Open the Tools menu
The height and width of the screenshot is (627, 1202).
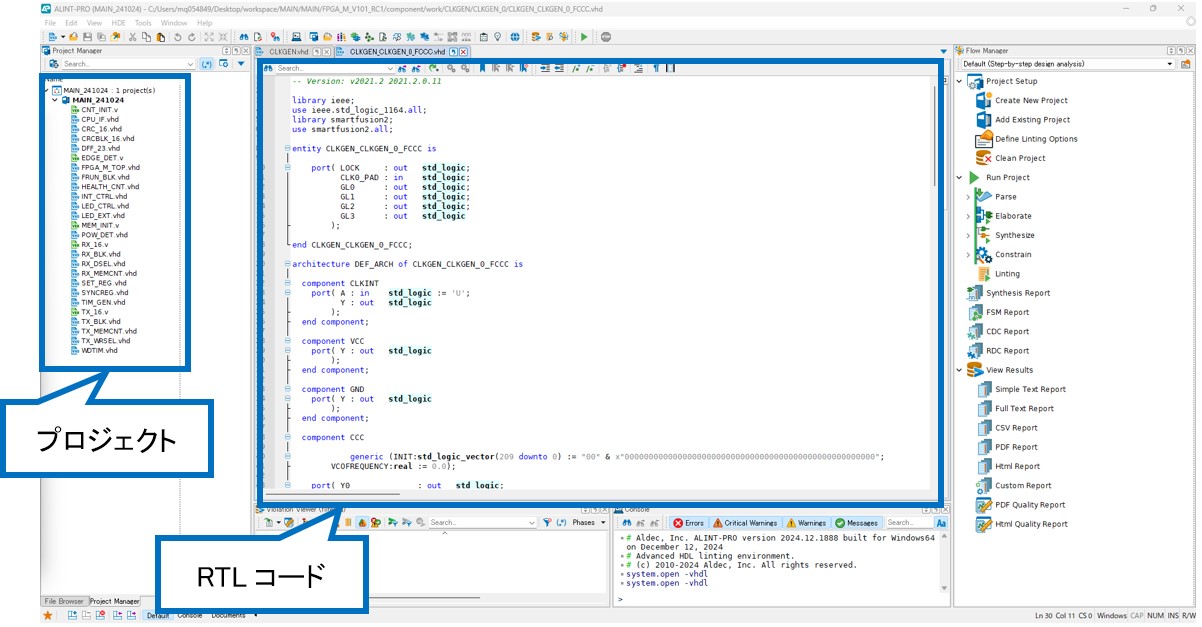143,22
